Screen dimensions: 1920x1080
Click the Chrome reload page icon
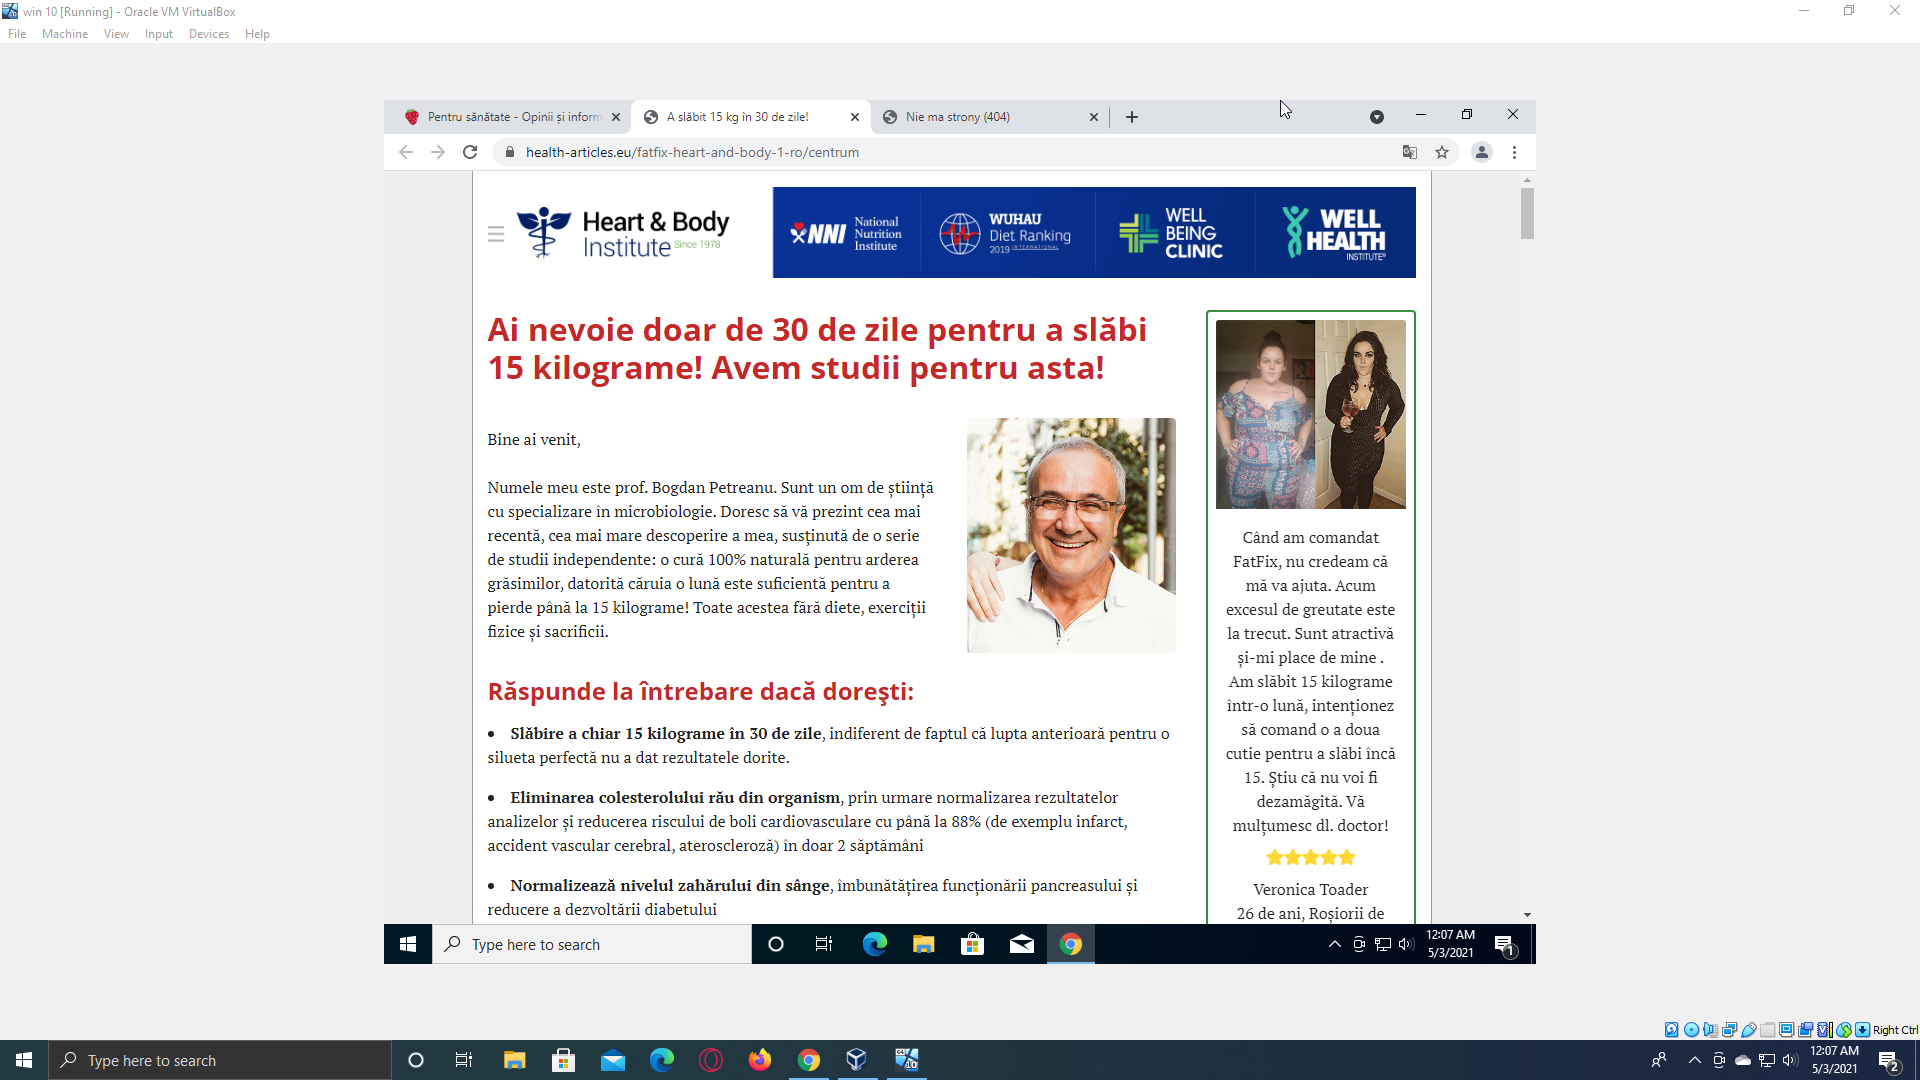470,152
